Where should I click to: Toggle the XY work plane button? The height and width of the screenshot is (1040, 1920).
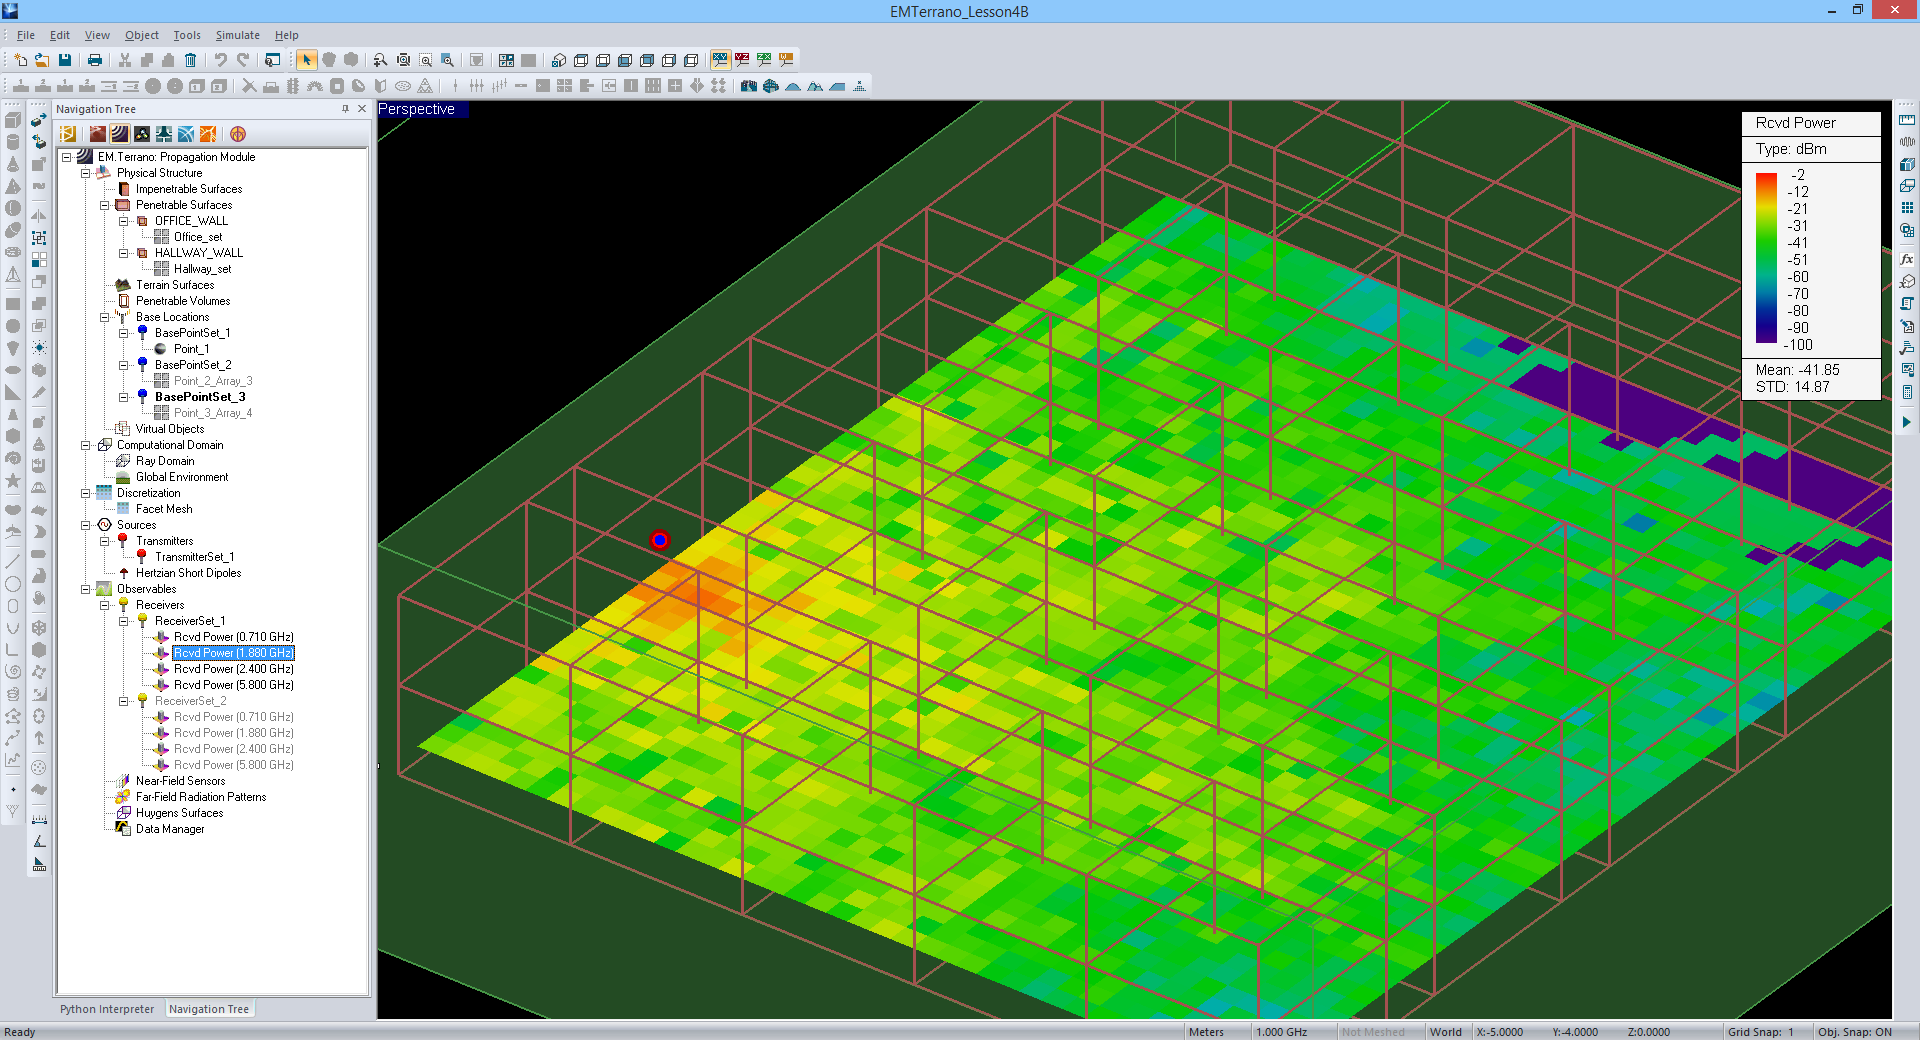(719, 60)
